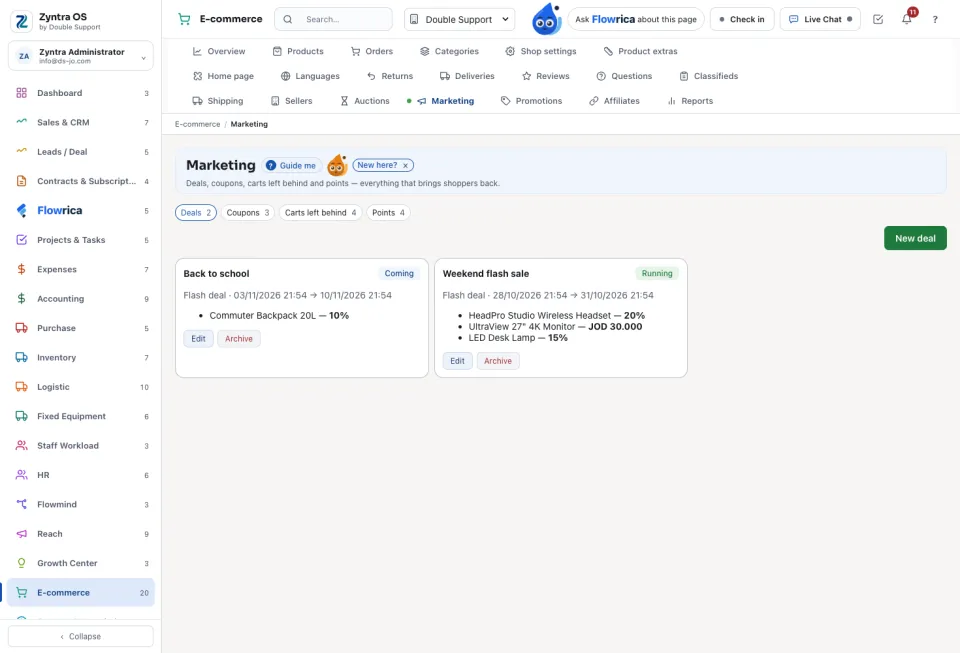The height and width of the screenshot is (653, 960).
Task: Dismiss the New here? badge
Action: tap(405, 165)
